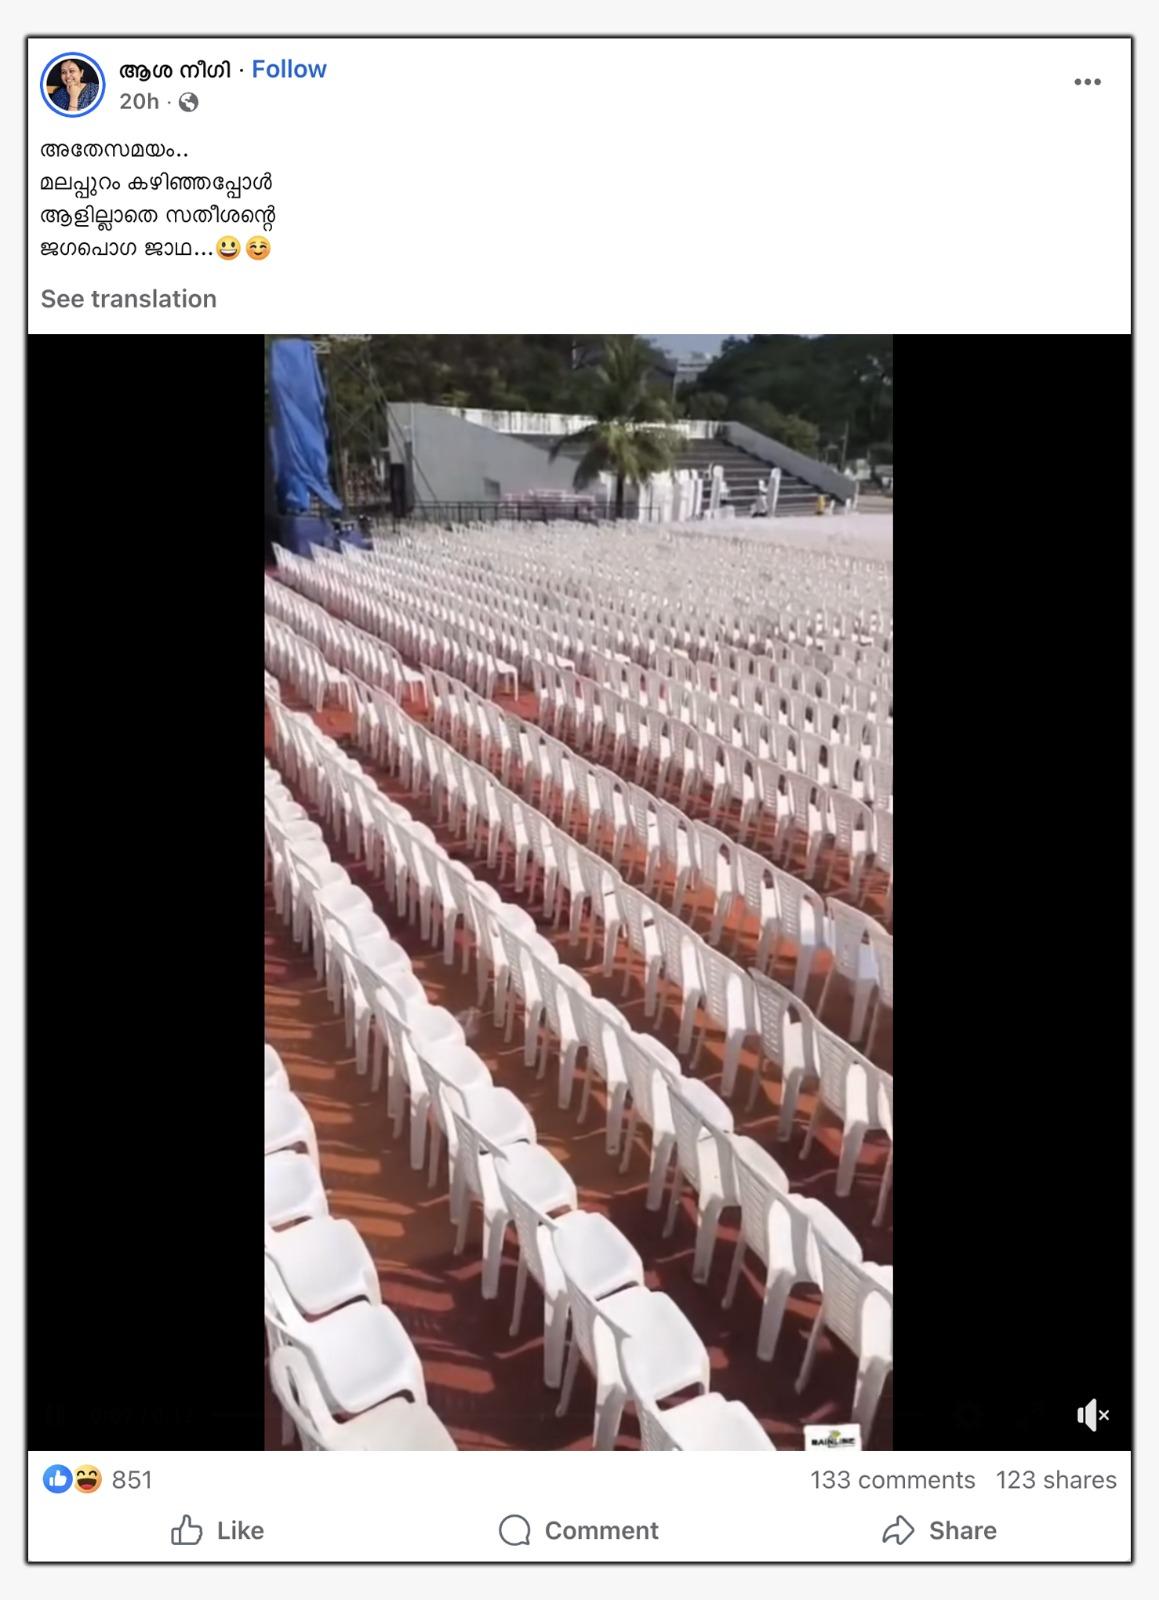Open the 851 reactions list
1159x1600 pixels.
tap(132, 1480)
